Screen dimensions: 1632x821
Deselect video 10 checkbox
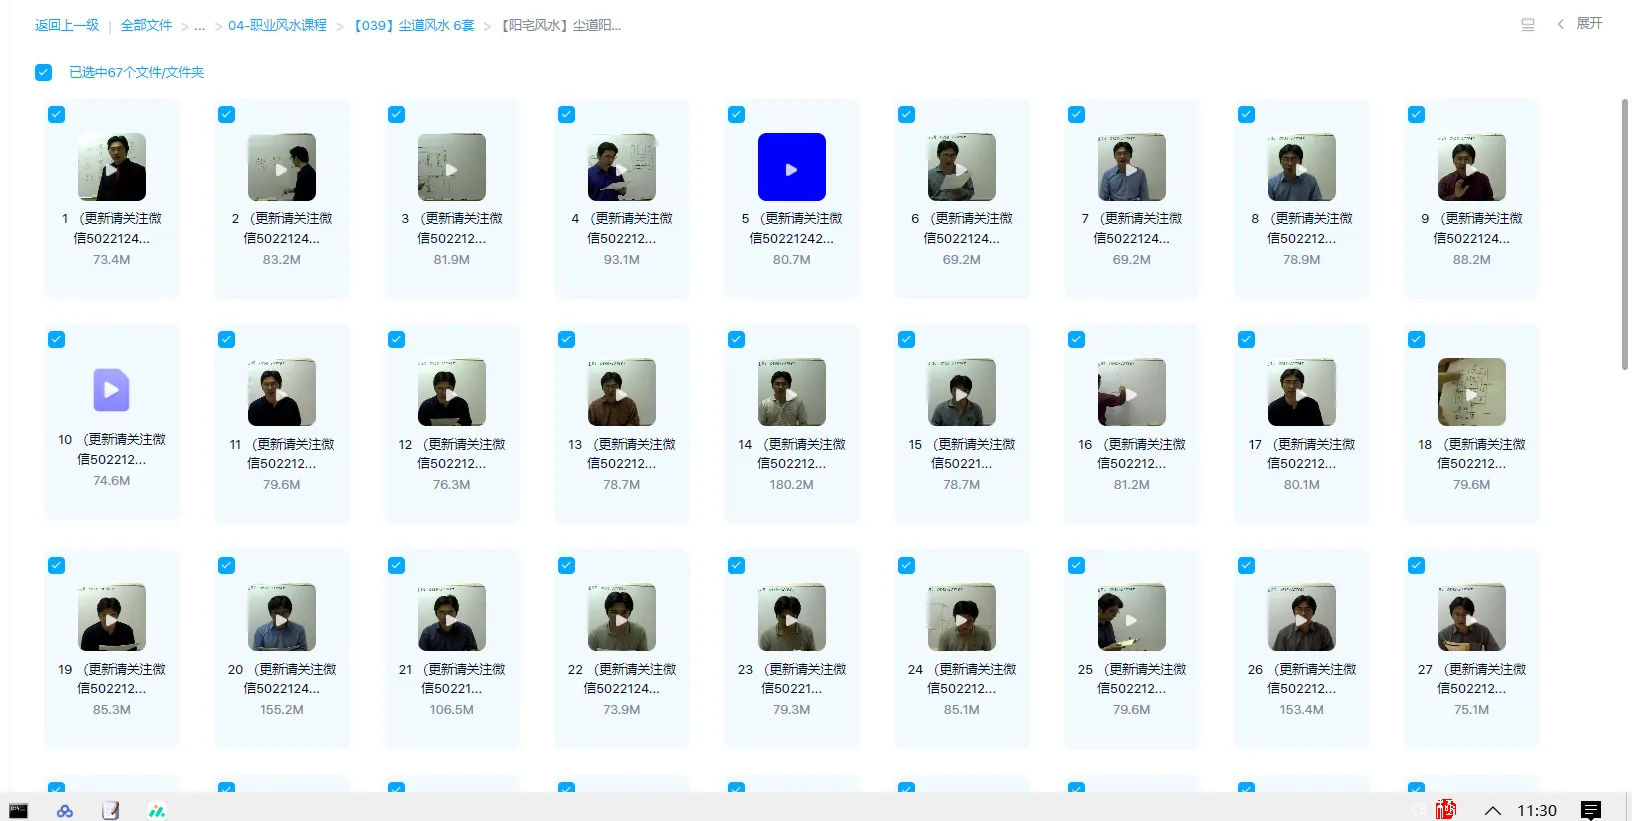pyautogui.click(x=57, y=340)
